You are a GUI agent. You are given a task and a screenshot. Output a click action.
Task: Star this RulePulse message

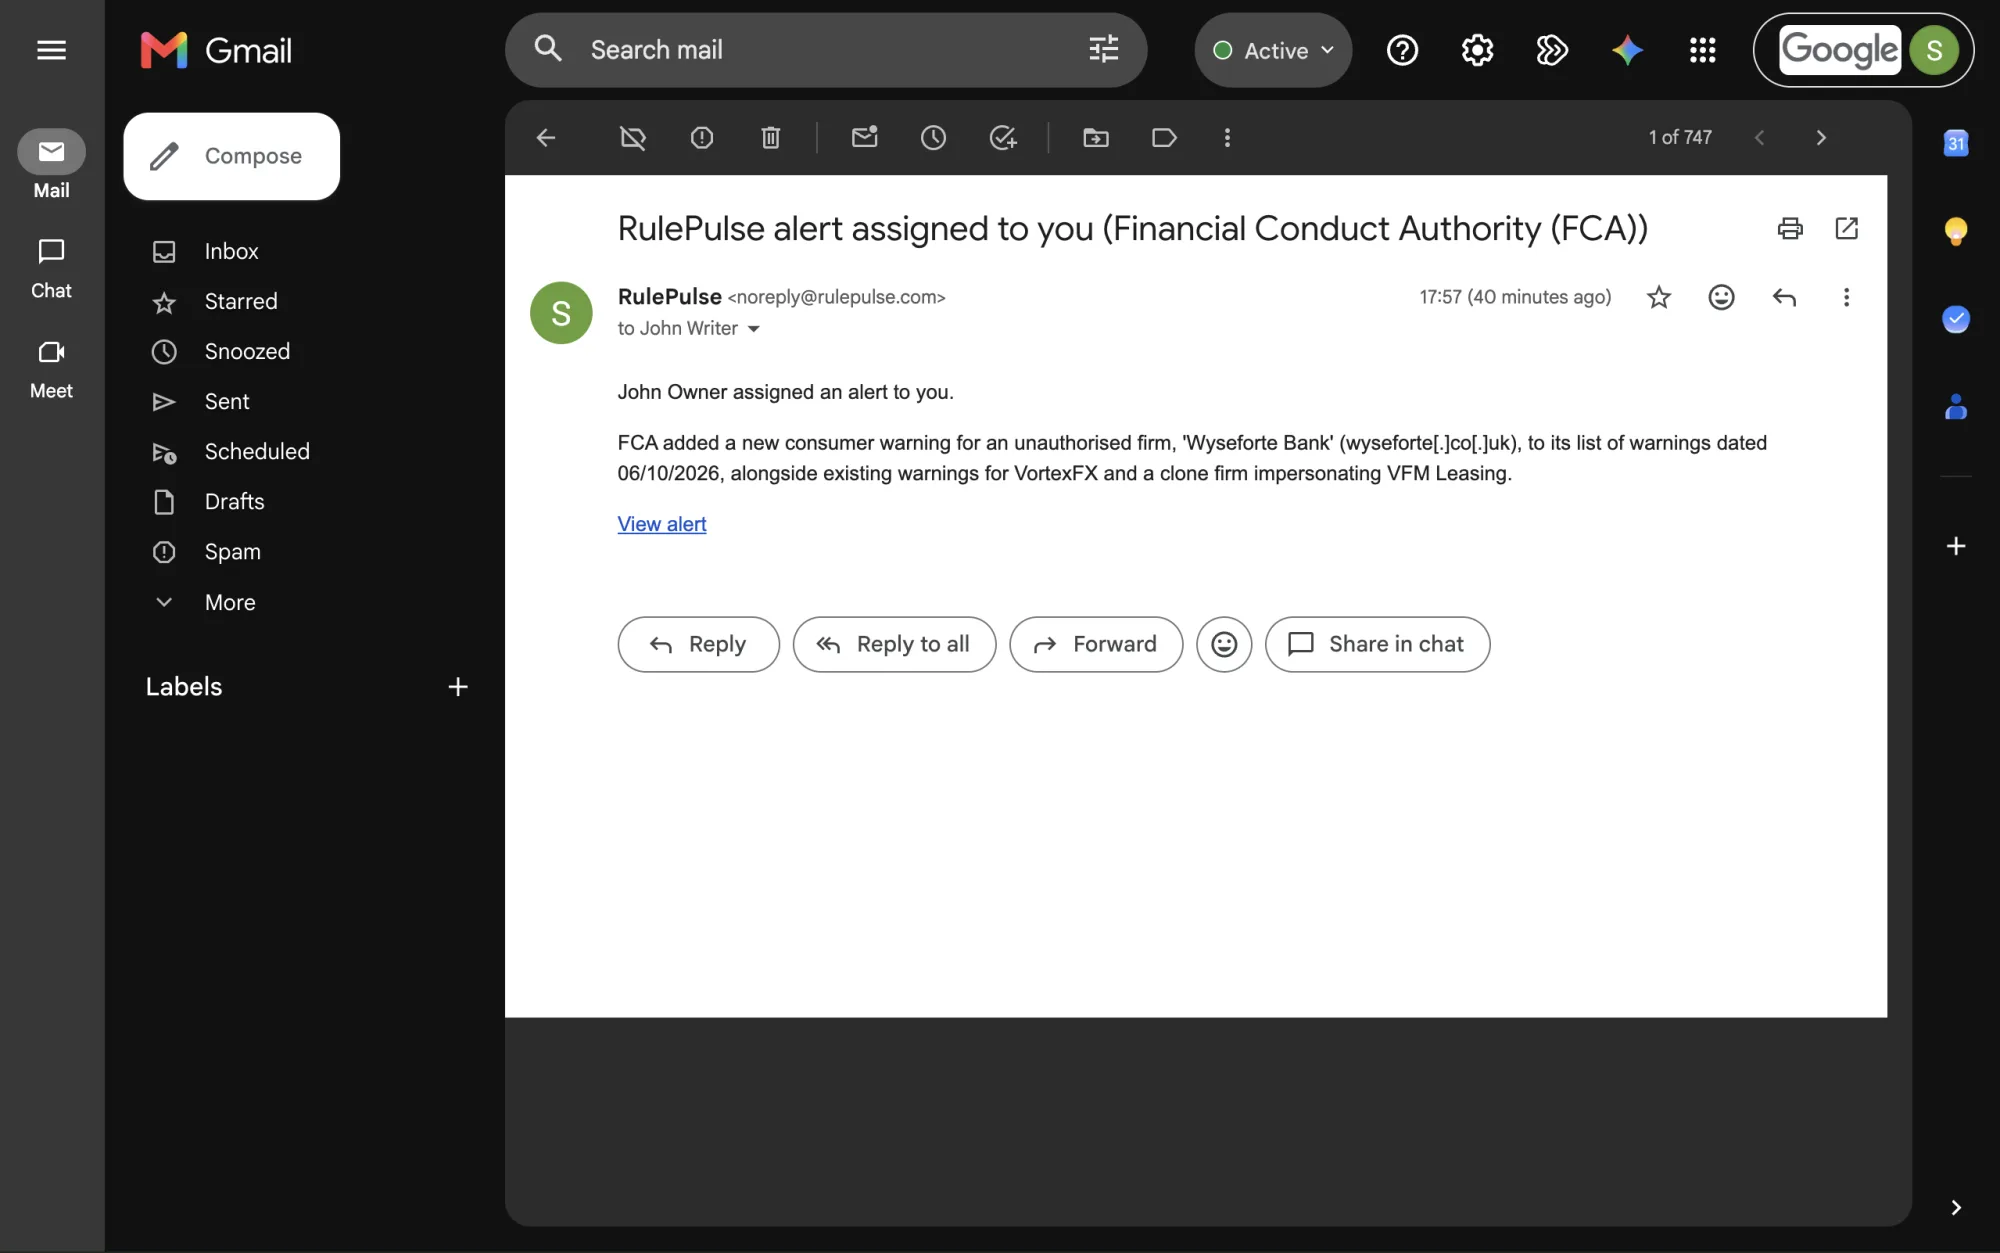pos(1659,297)
